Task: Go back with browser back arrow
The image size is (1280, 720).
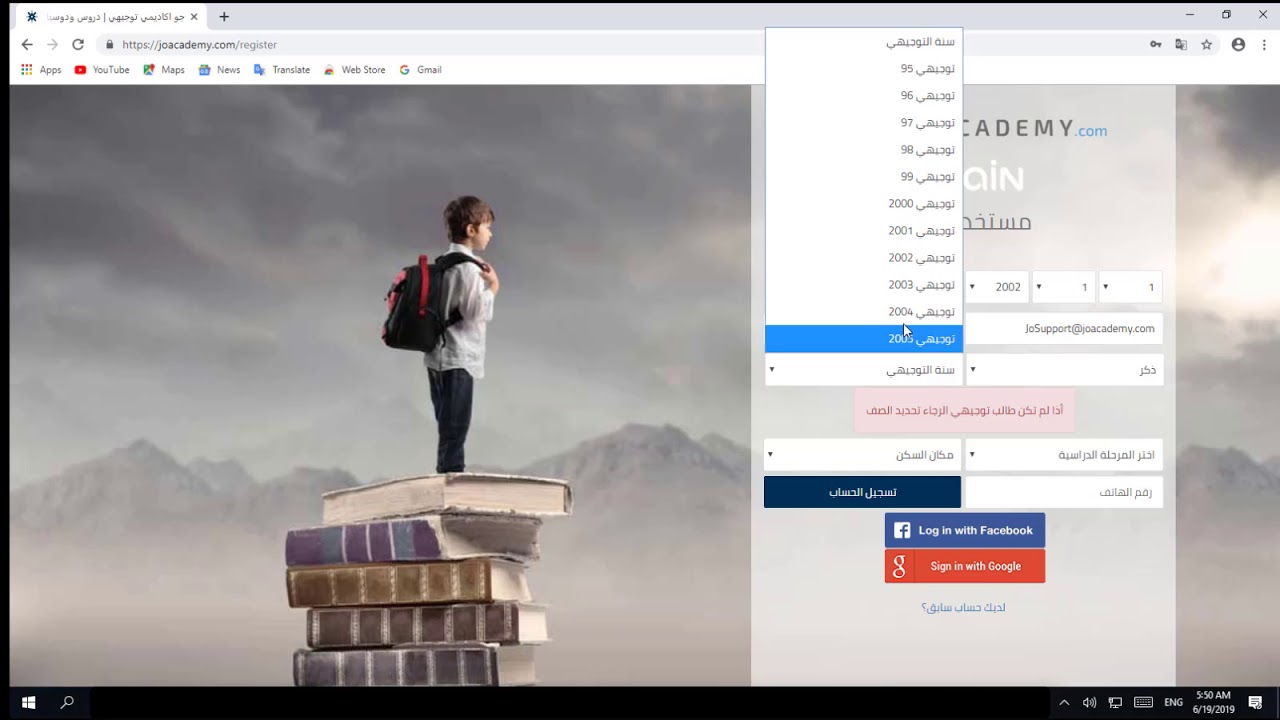Action: [27, 44]
